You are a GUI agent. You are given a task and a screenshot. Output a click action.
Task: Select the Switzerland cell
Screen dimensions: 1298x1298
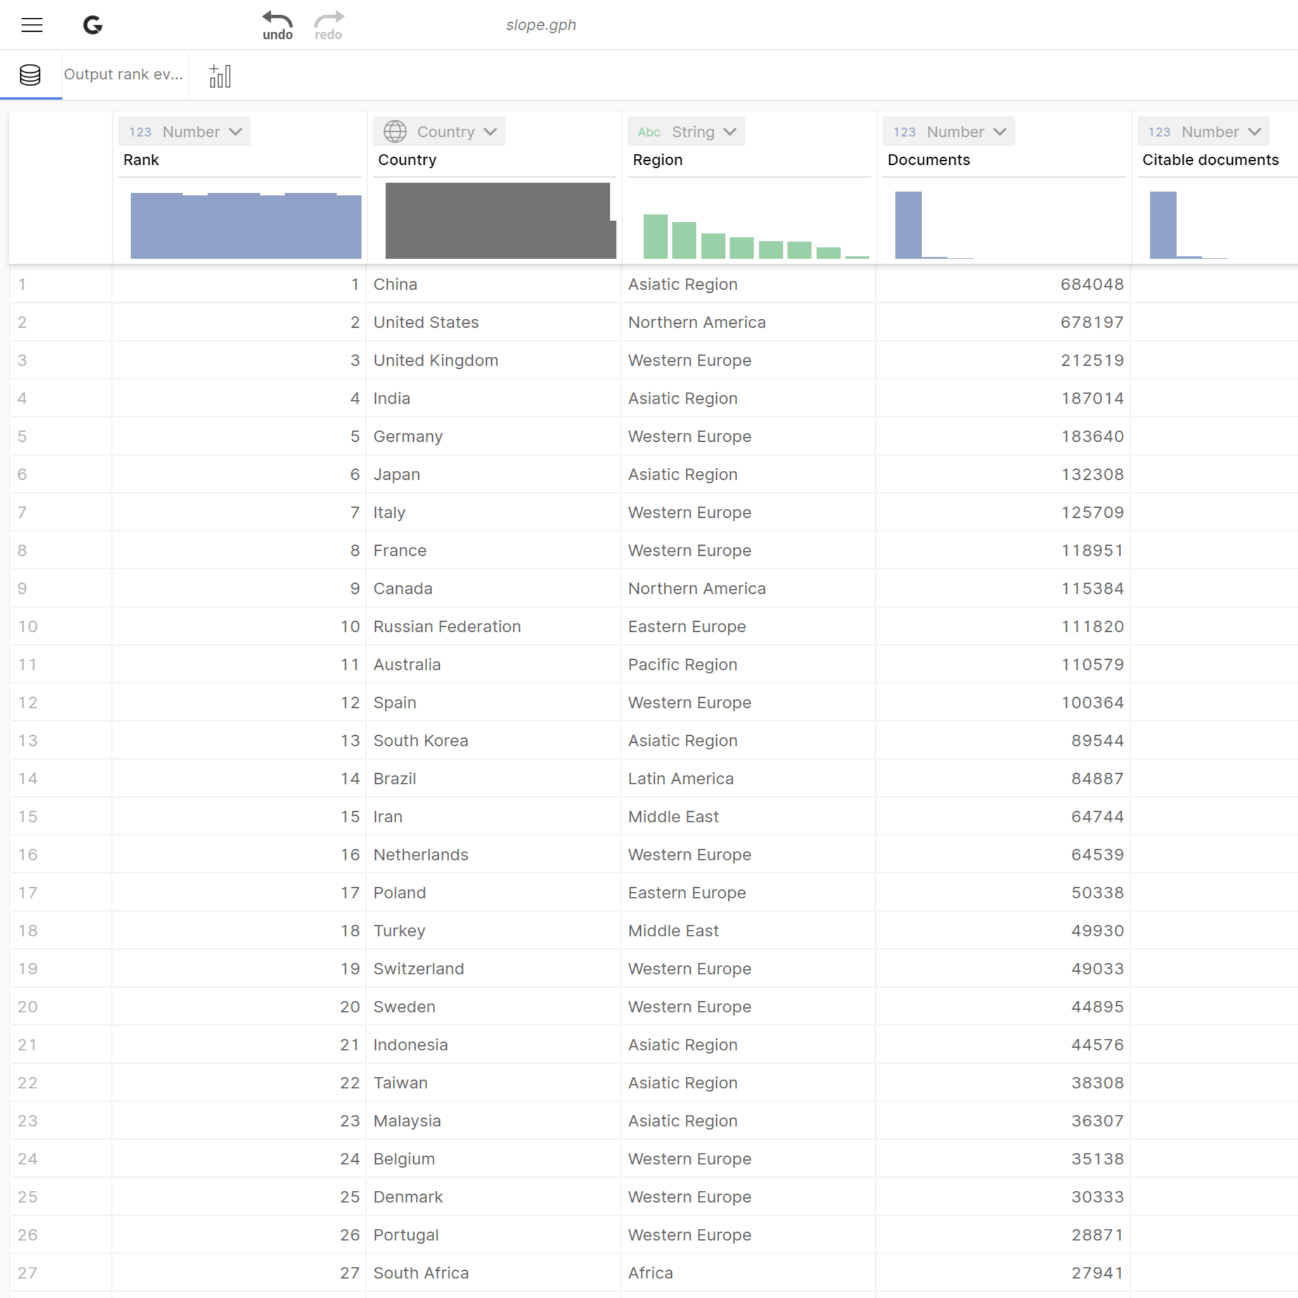click(x=494, y=968)
